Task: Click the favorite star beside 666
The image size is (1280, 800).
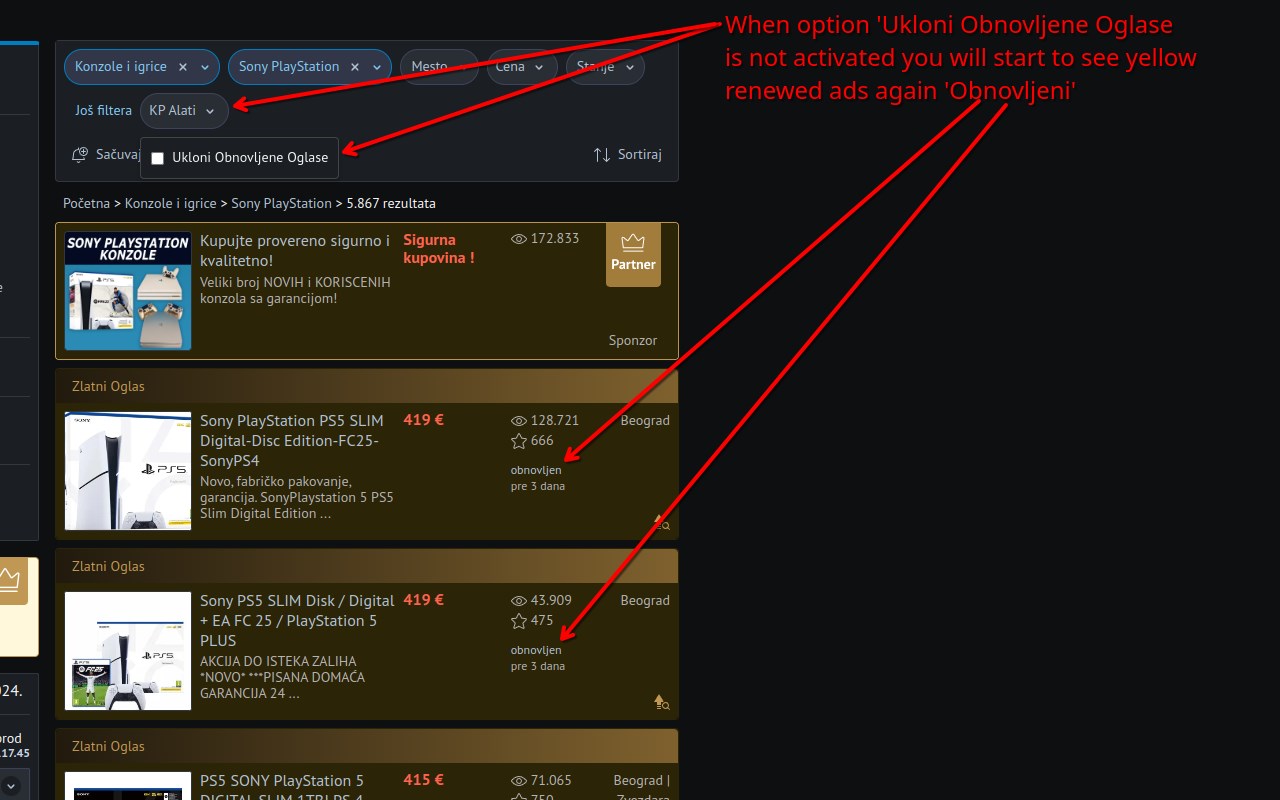Action: (518, 441)
